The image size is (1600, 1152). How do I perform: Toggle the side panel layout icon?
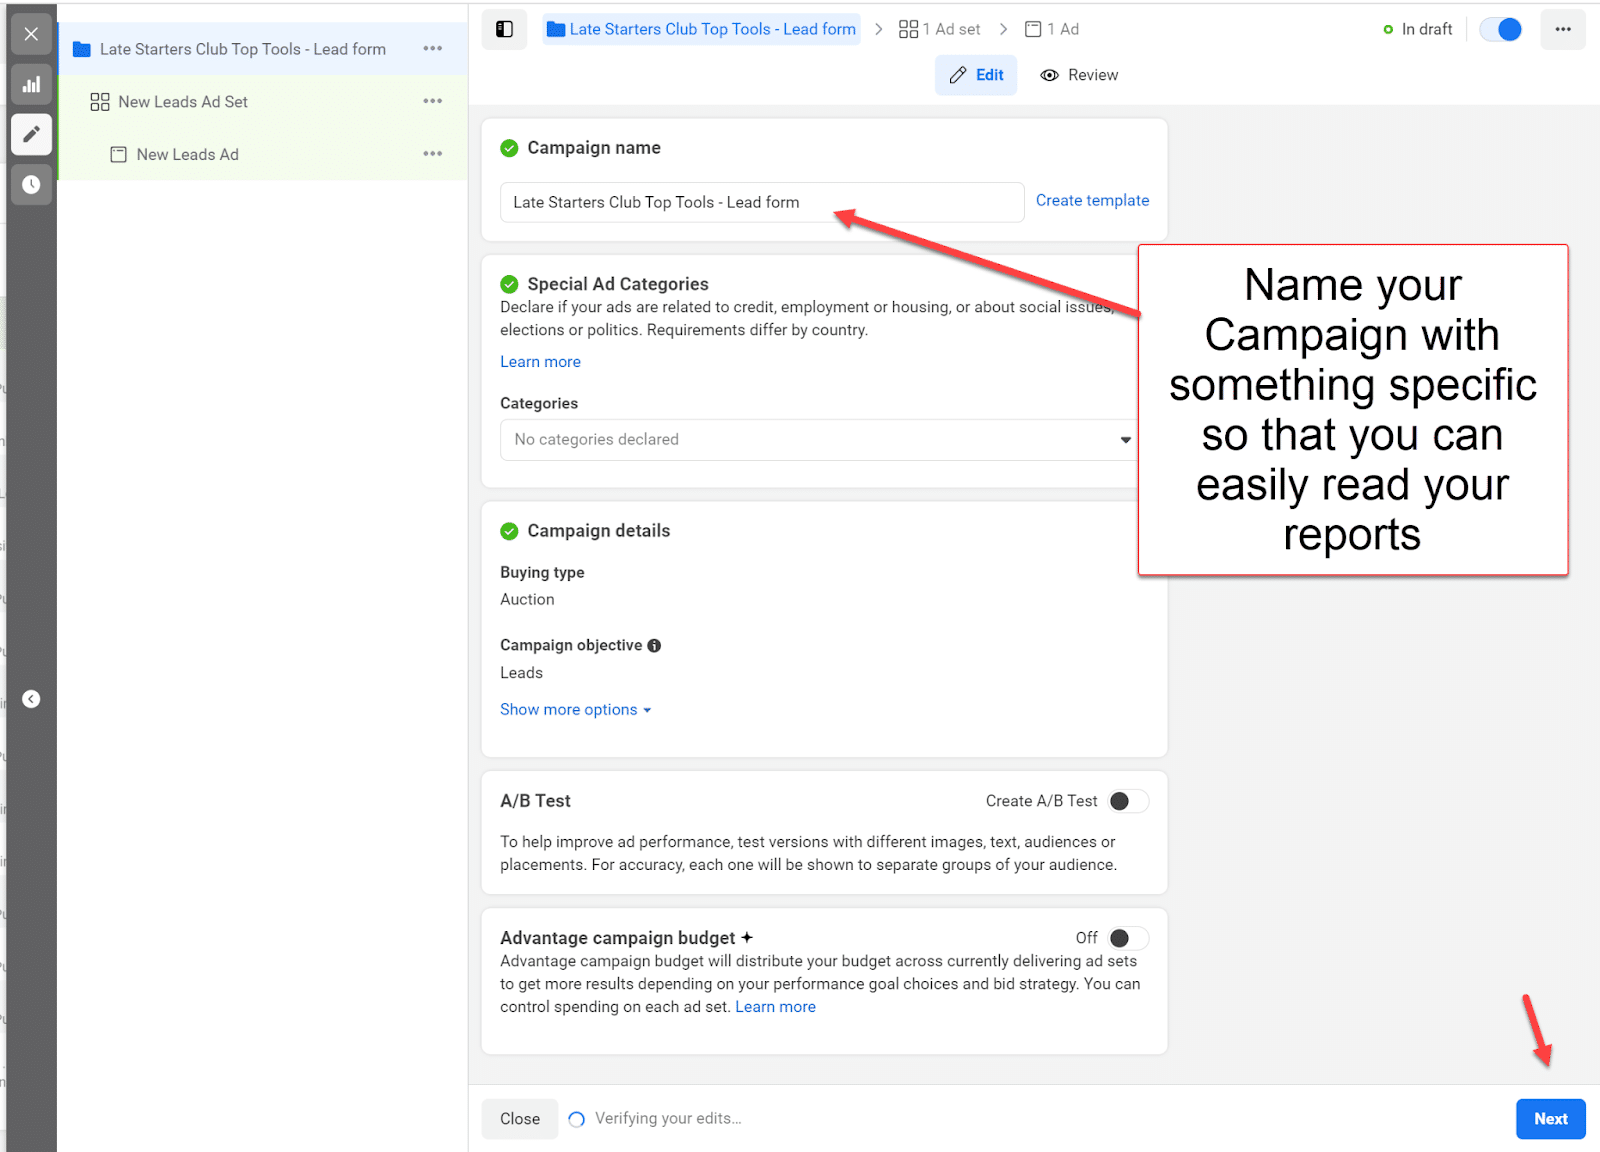pos(505,29)
